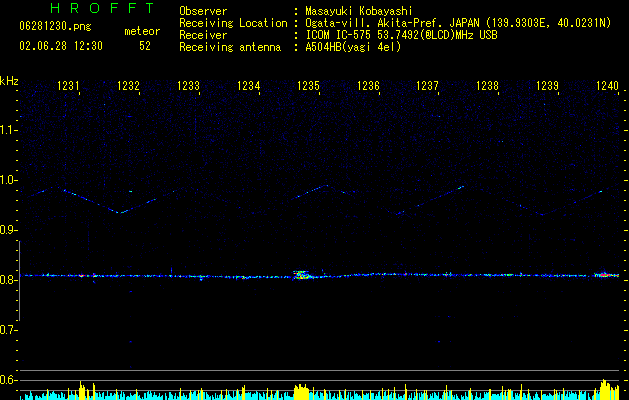Click the V-shaped trace minimum near 1232

(x=119, y=212)
